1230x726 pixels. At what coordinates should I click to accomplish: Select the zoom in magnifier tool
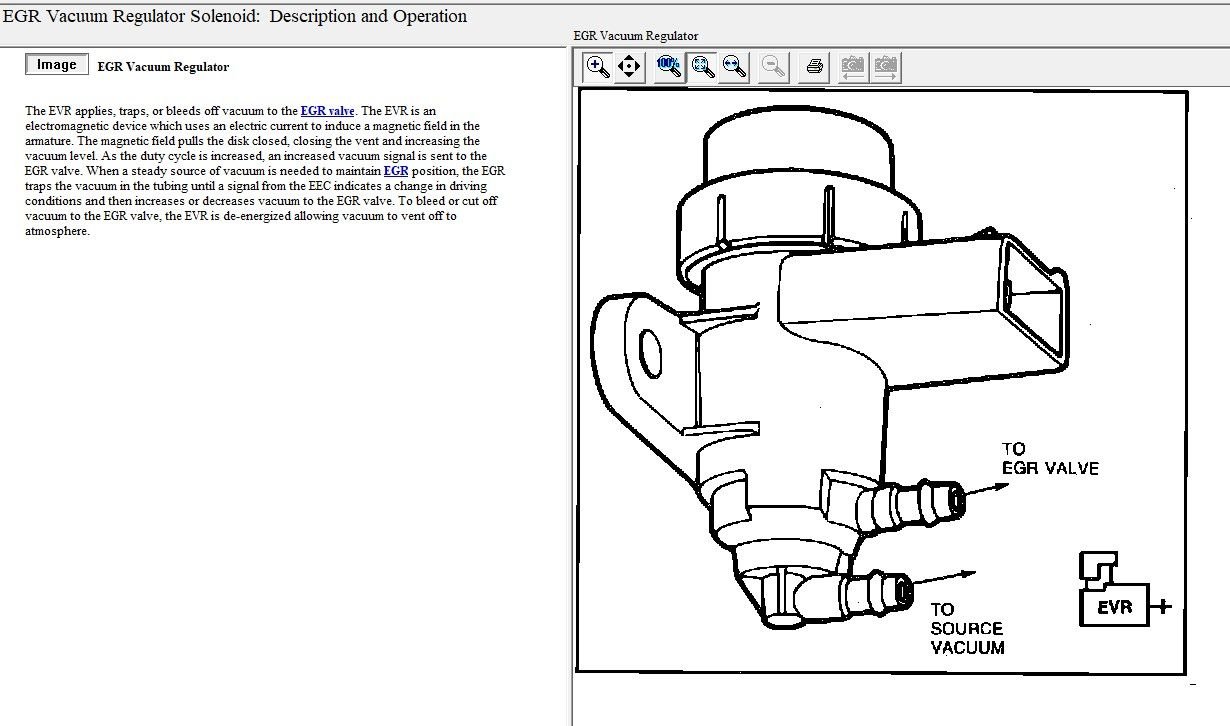click(x=598, y=67)
